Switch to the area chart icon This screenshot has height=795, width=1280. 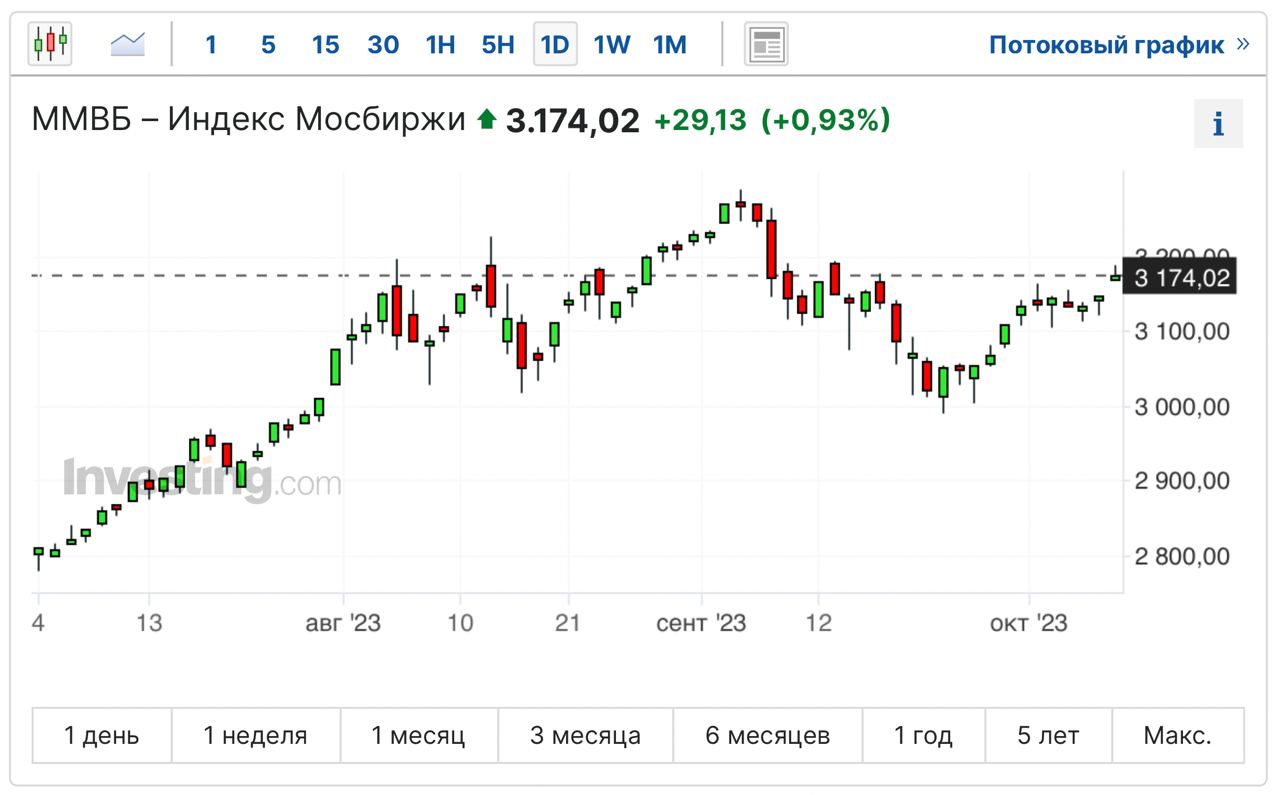[128, 44]
